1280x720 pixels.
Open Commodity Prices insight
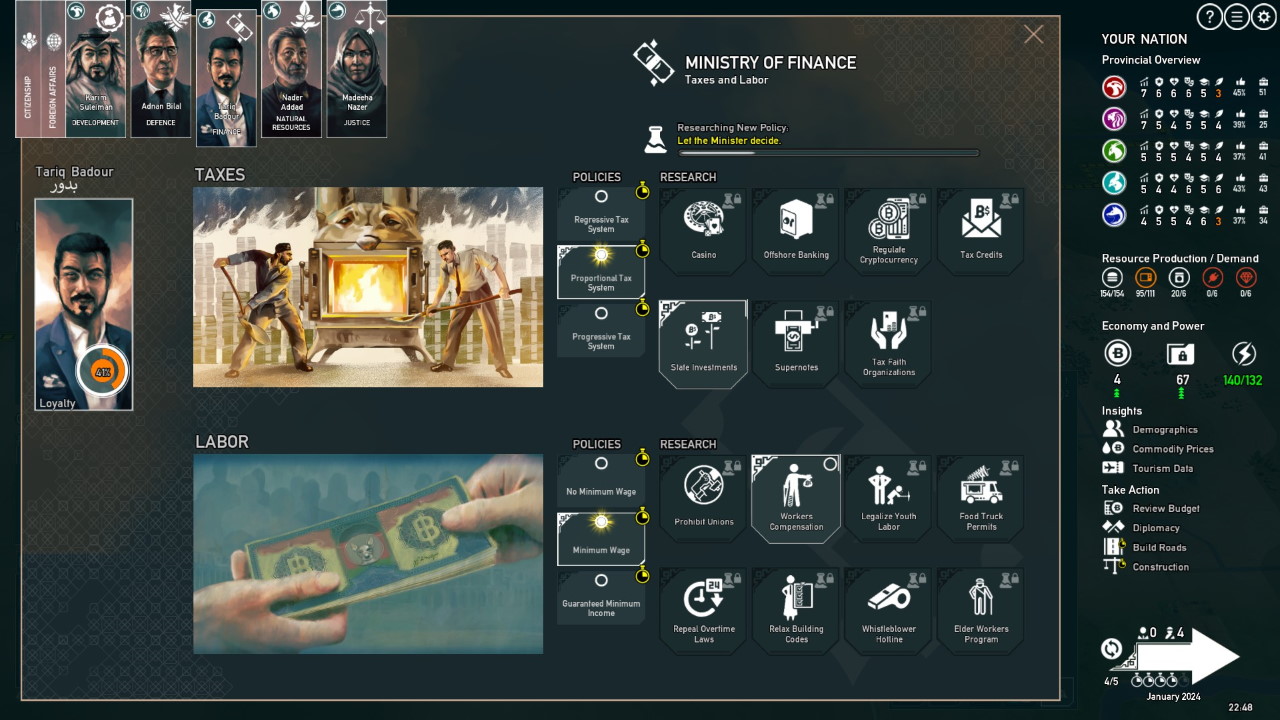pos(1172,449)
